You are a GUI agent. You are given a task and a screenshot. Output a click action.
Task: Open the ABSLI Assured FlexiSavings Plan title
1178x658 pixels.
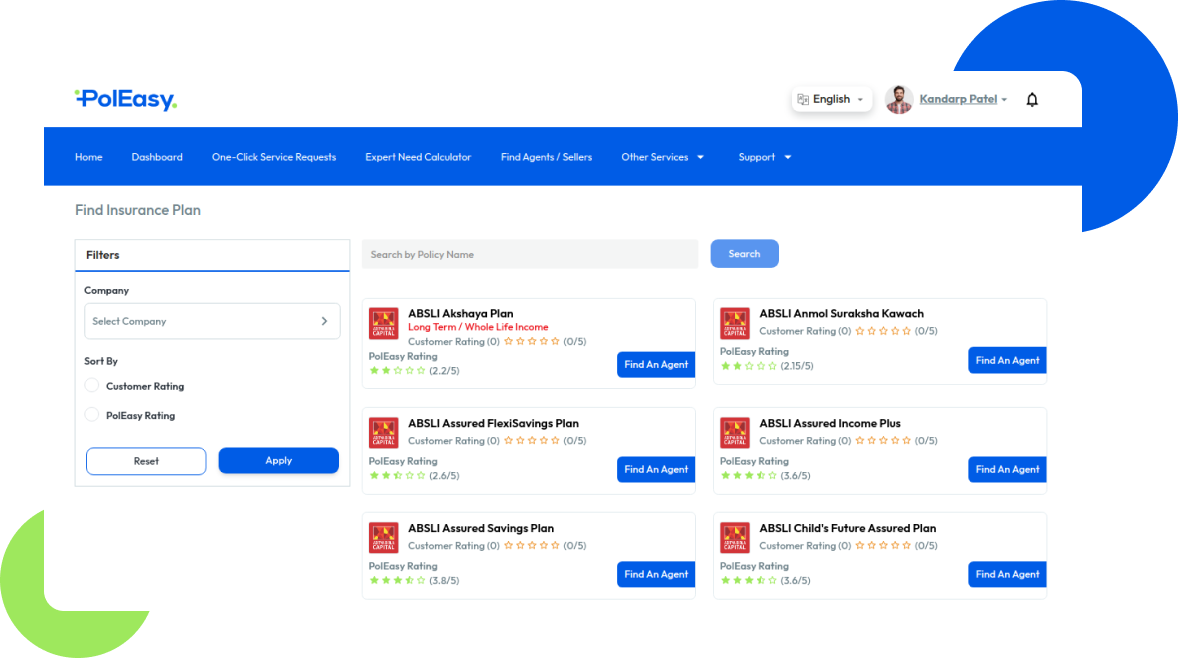click(x=494, y=423)
